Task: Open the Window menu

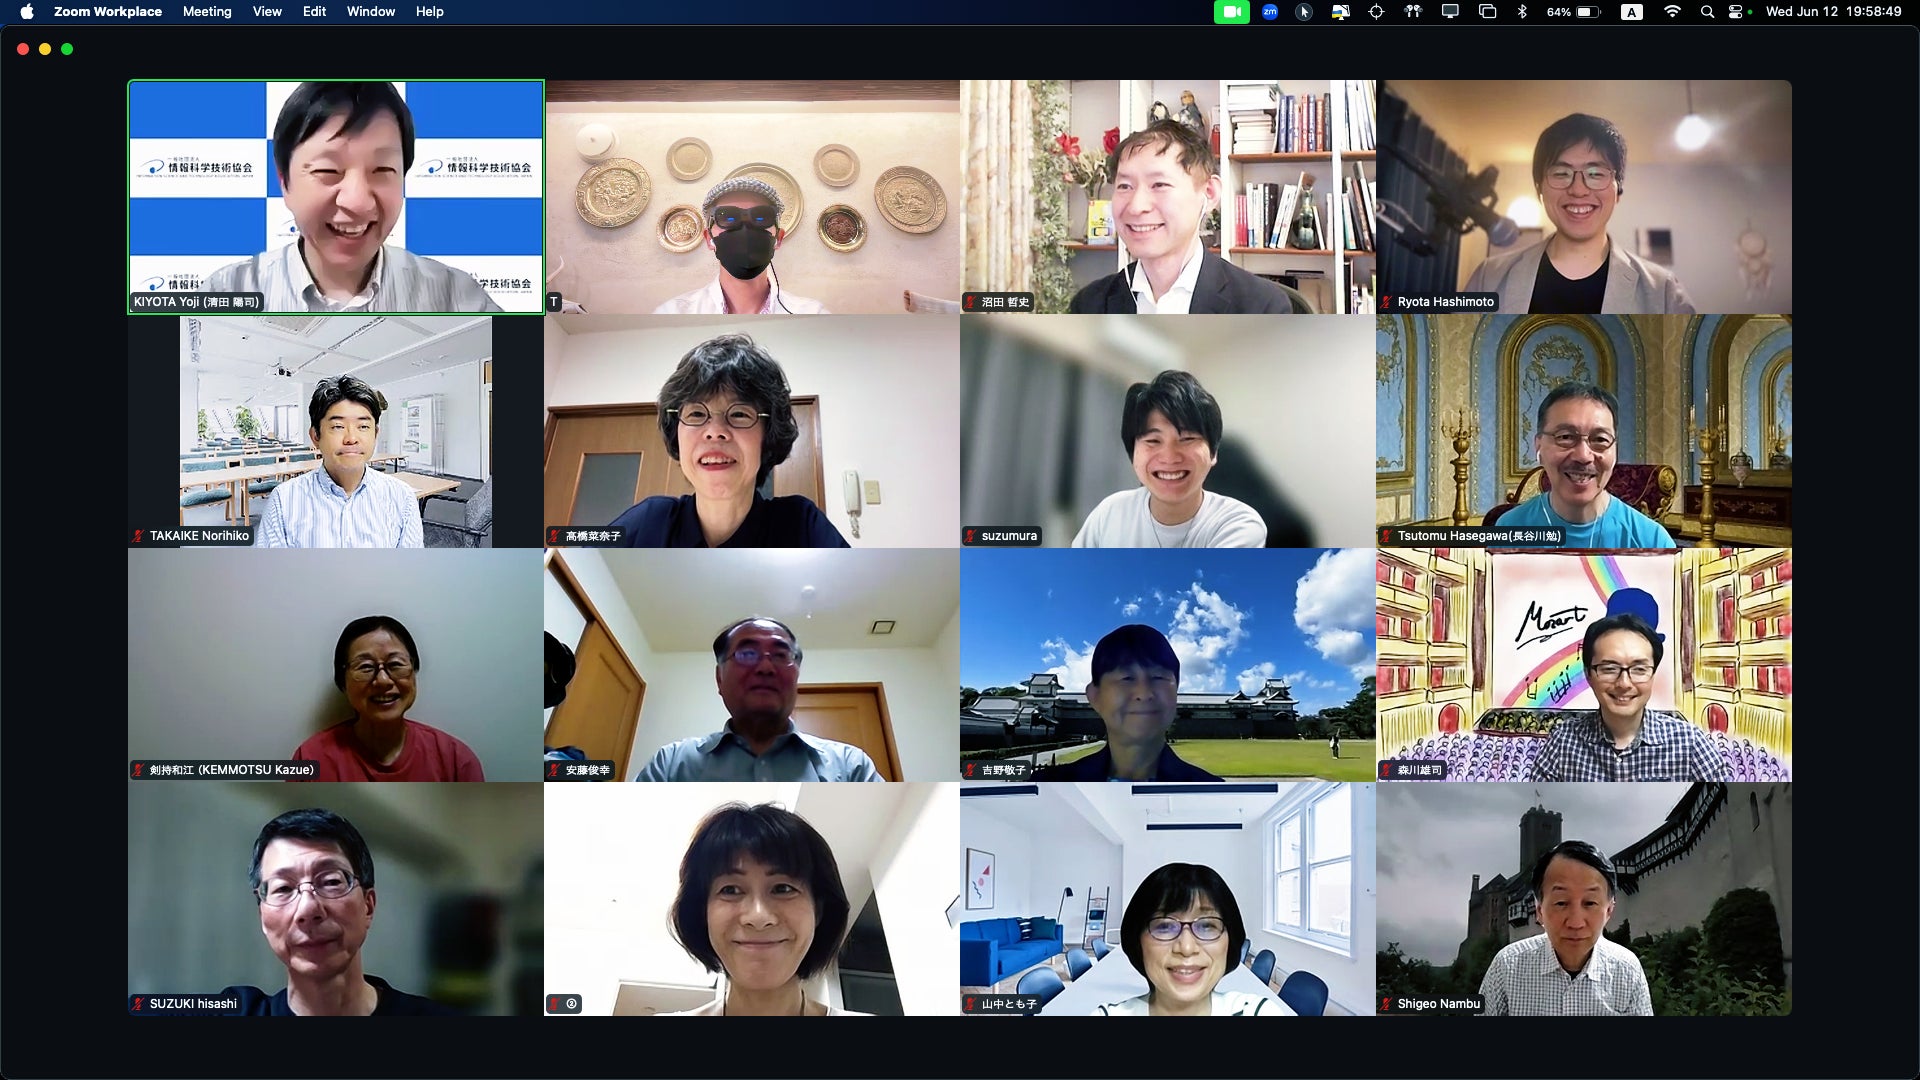Action: point(370,12)
